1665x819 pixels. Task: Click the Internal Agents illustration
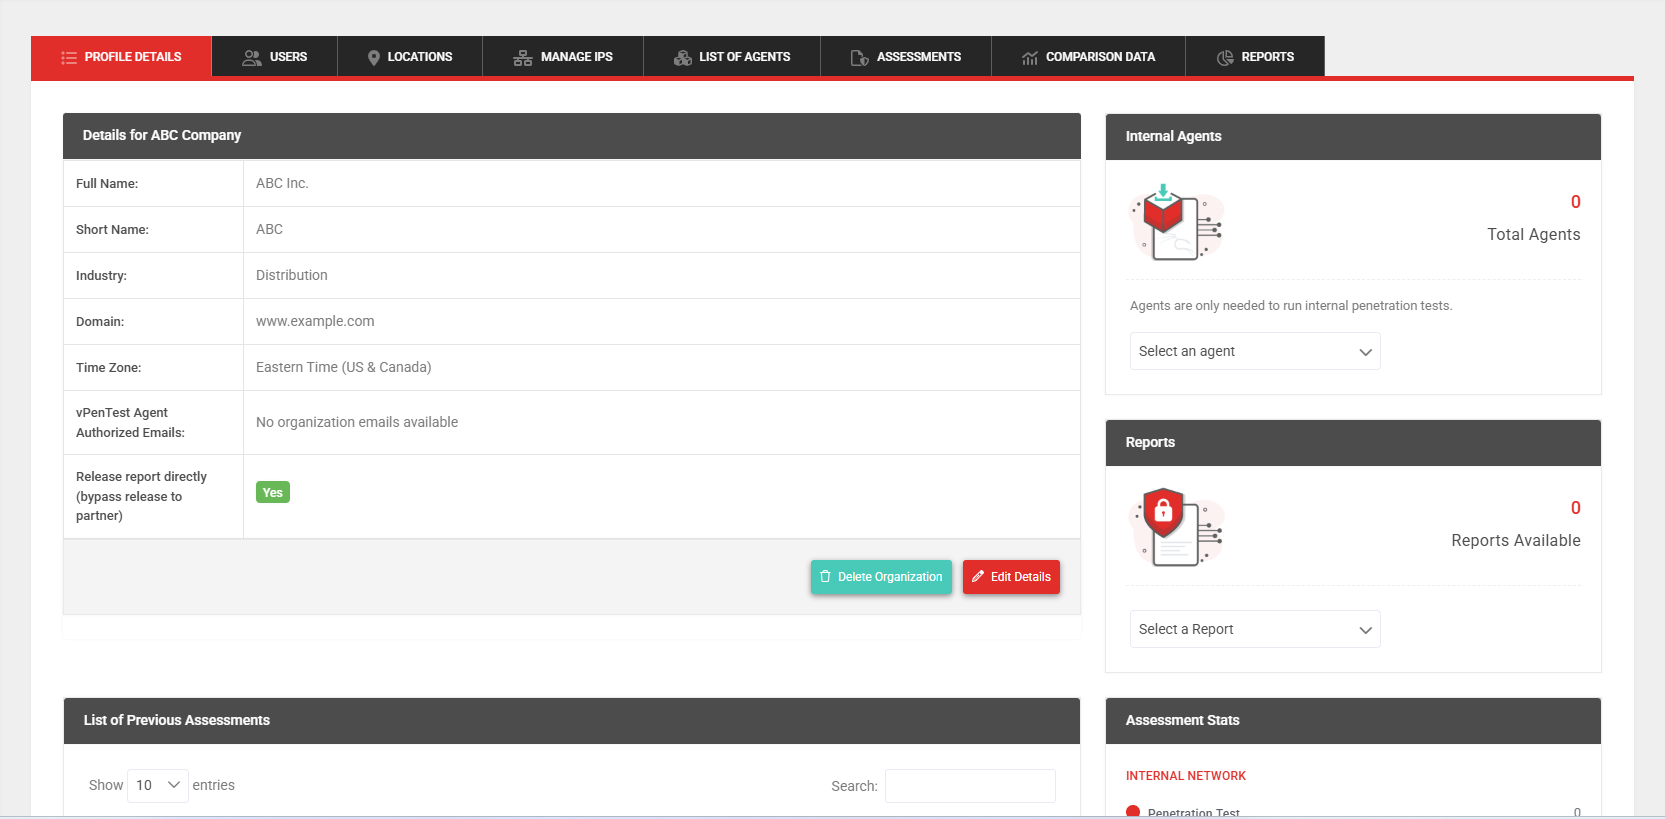tap(1176, 222)
